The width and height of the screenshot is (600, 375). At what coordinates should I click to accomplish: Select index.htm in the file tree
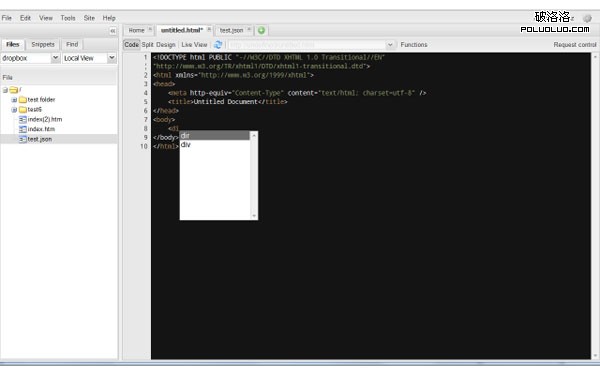pyautogui.click(x=41, y=129)
